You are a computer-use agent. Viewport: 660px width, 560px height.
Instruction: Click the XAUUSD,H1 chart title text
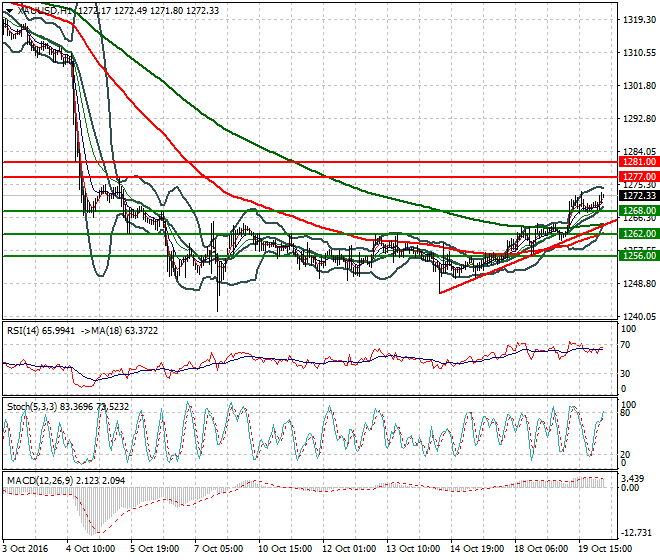[44, 11]
